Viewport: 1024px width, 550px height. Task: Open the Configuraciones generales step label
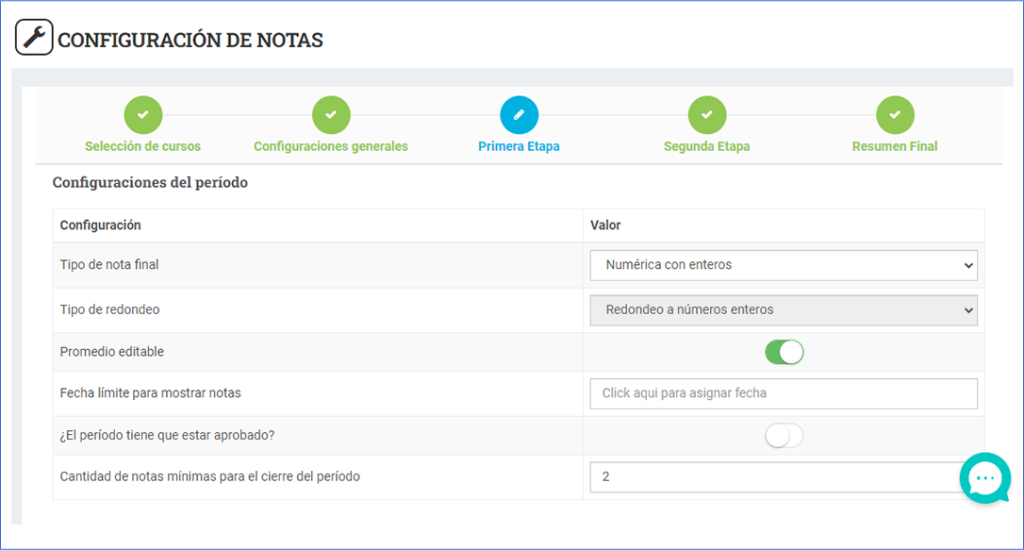pos(331,146)
